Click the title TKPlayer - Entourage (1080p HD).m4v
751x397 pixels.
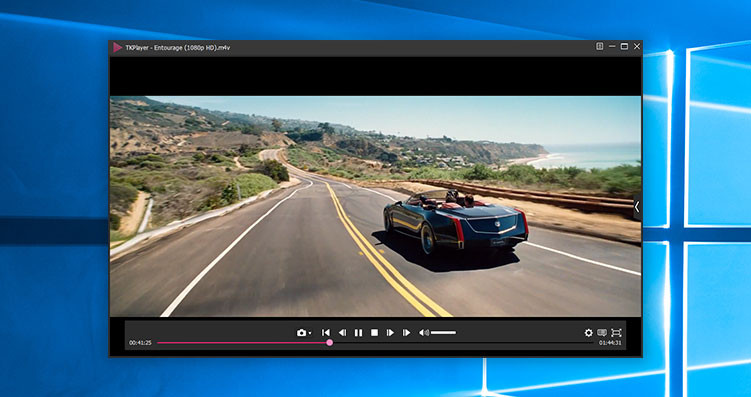[x=178, y=48]
